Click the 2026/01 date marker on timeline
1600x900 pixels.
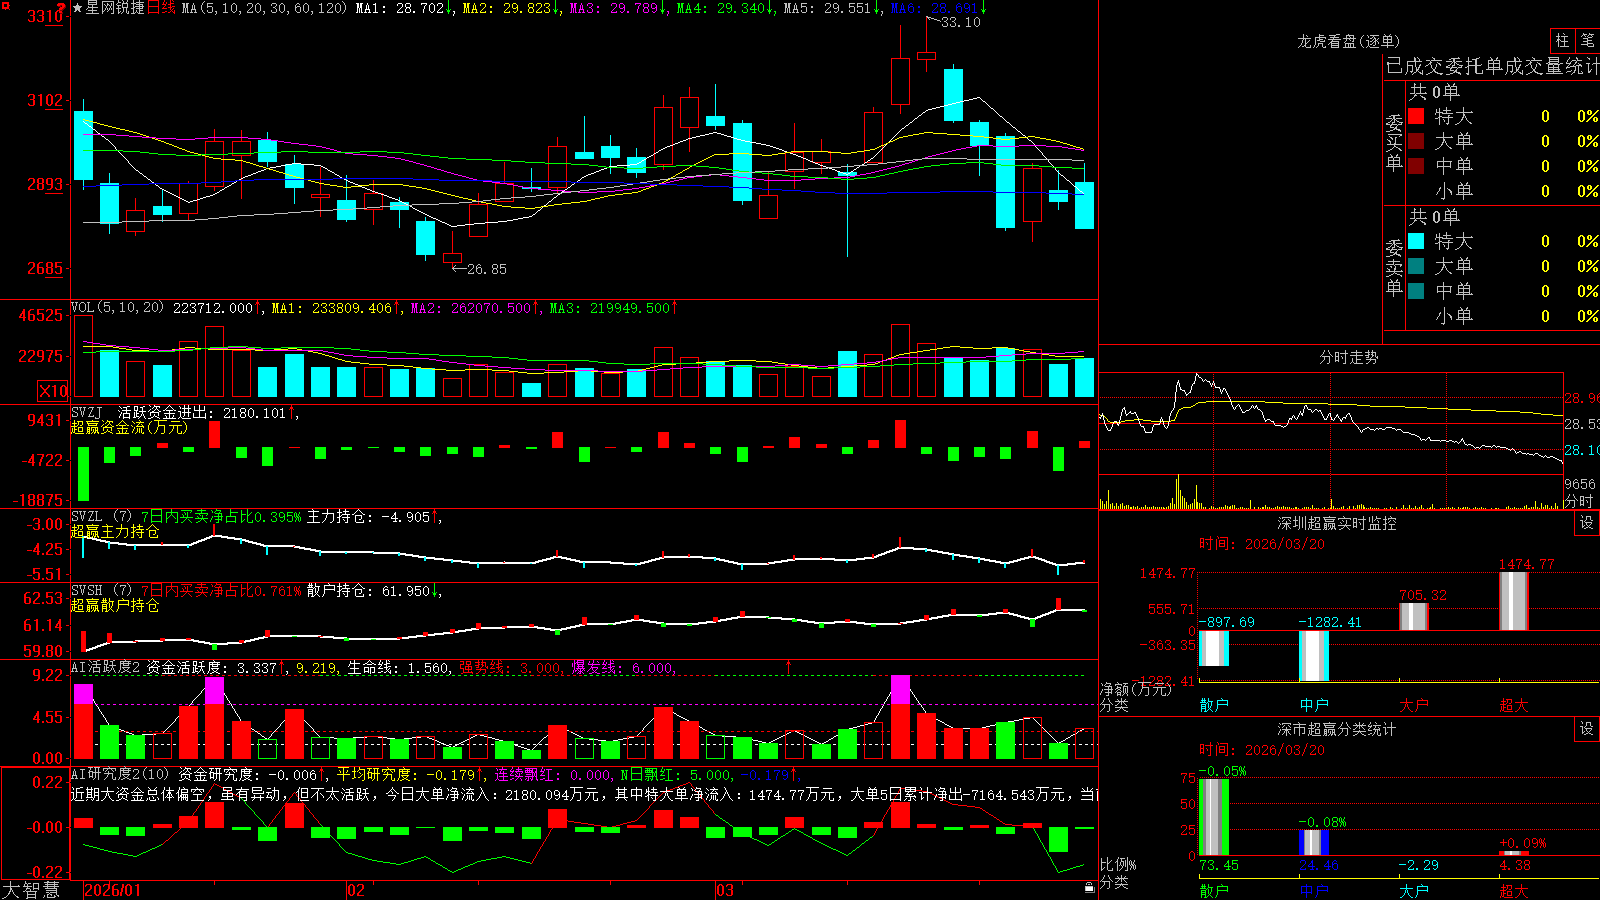(x=113, y=890)
